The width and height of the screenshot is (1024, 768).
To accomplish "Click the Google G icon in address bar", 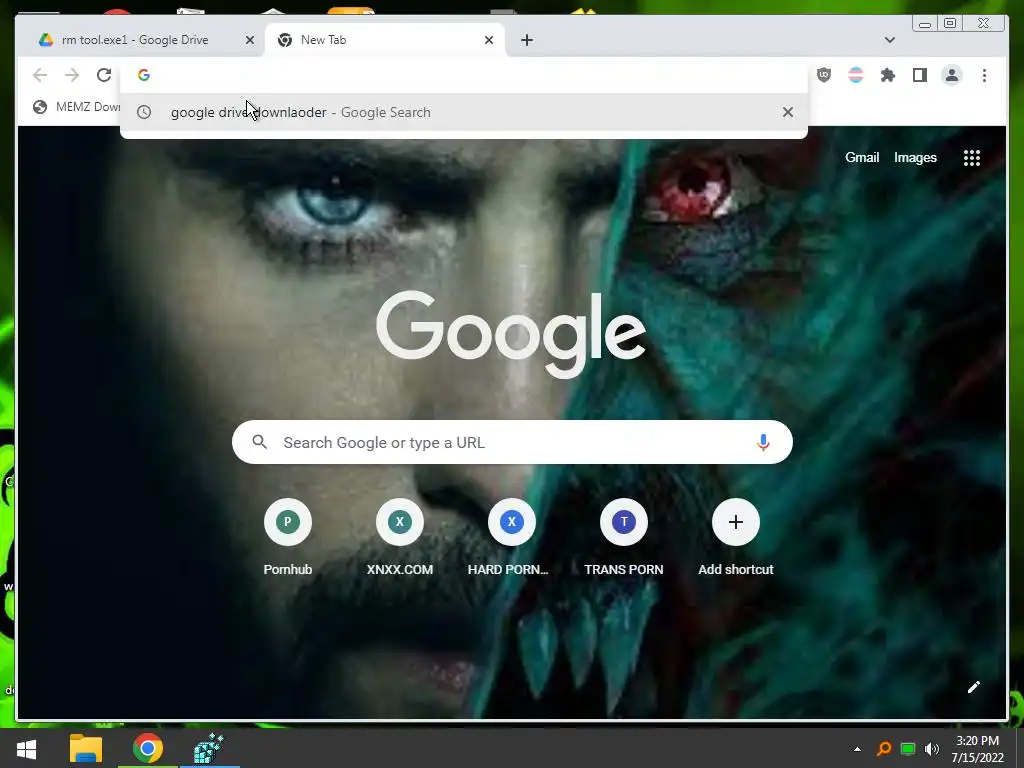I will coord(144,75).
